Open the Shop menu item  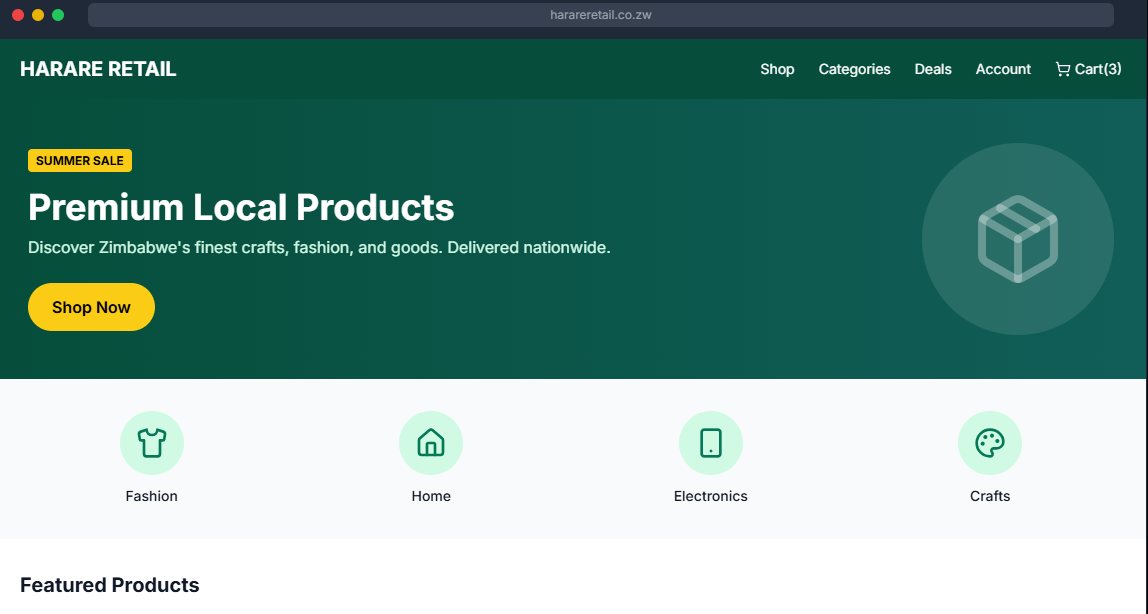pos(777,69)
